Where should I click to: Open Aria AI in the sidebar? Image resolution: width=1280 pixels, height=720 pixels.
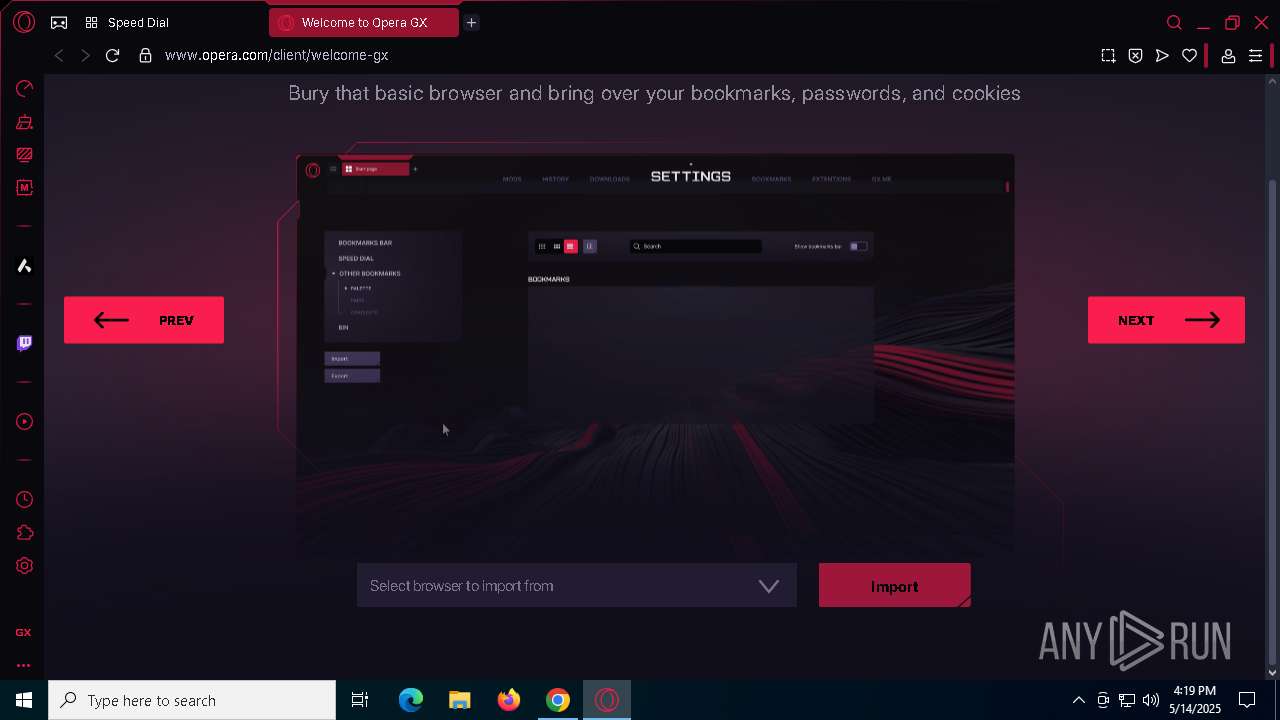[x=24, y=266]
